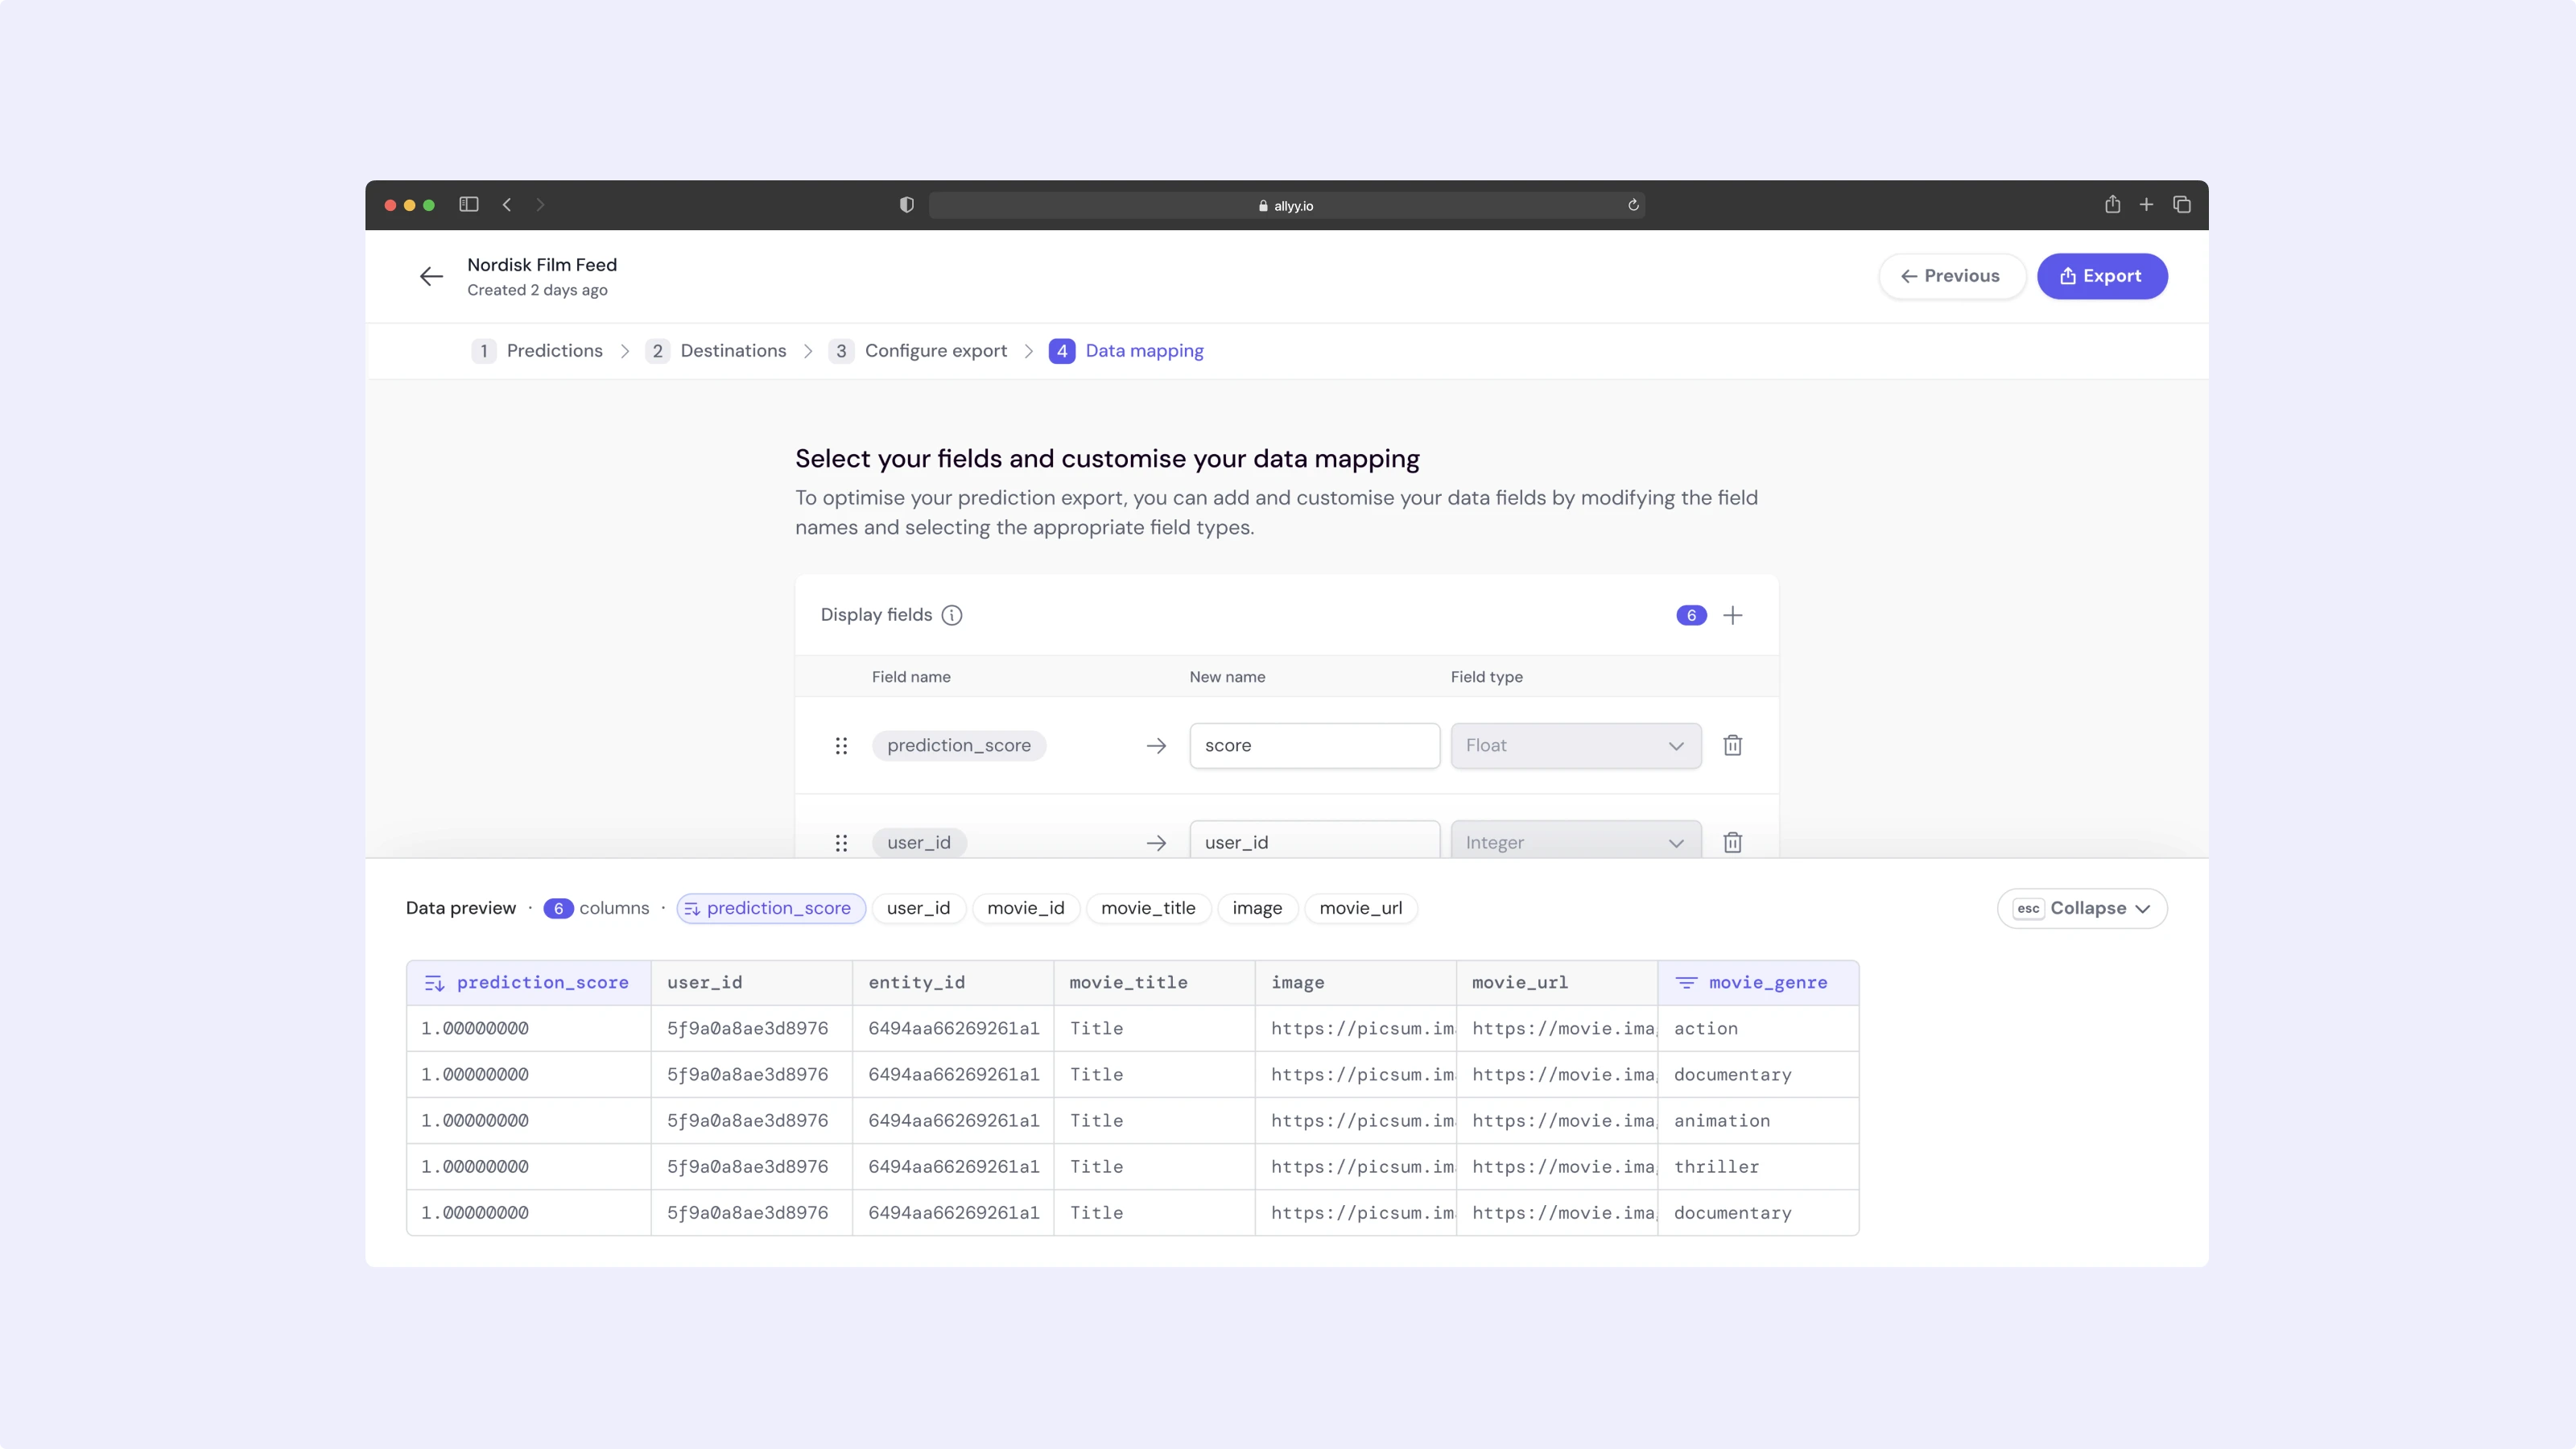Image resolution: width=2576 pixels, height=1449 pixels.
Task: Toggle the movie_url column chip
Action: point(1360,908)
